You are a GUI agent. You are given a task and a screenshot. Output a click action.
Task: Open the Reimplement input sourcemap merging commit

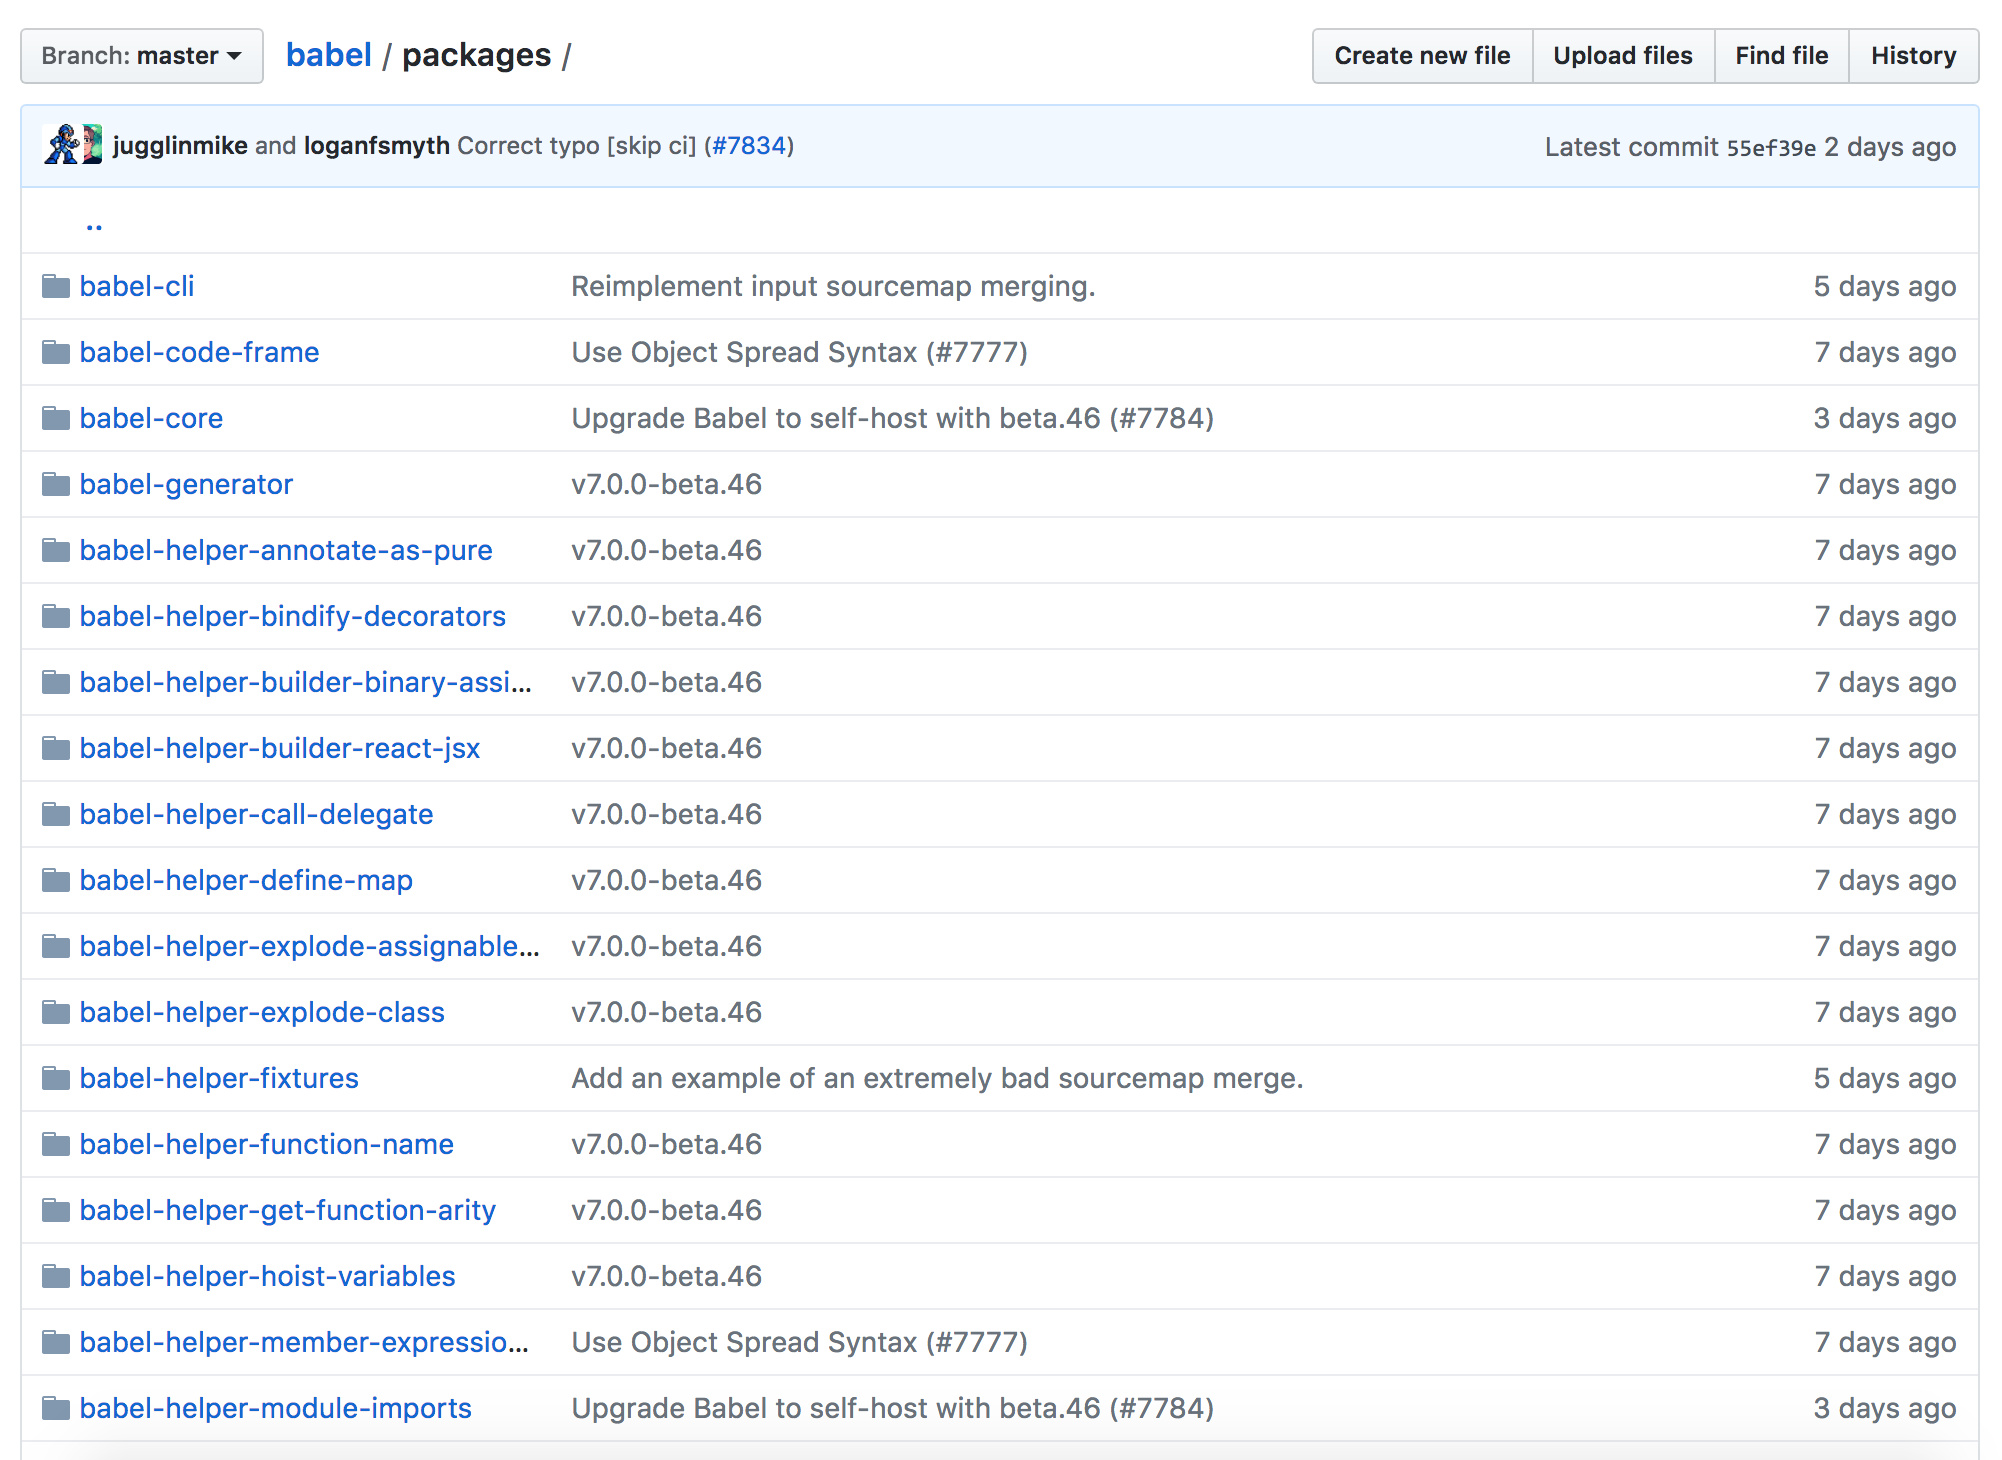pos(832,287)
